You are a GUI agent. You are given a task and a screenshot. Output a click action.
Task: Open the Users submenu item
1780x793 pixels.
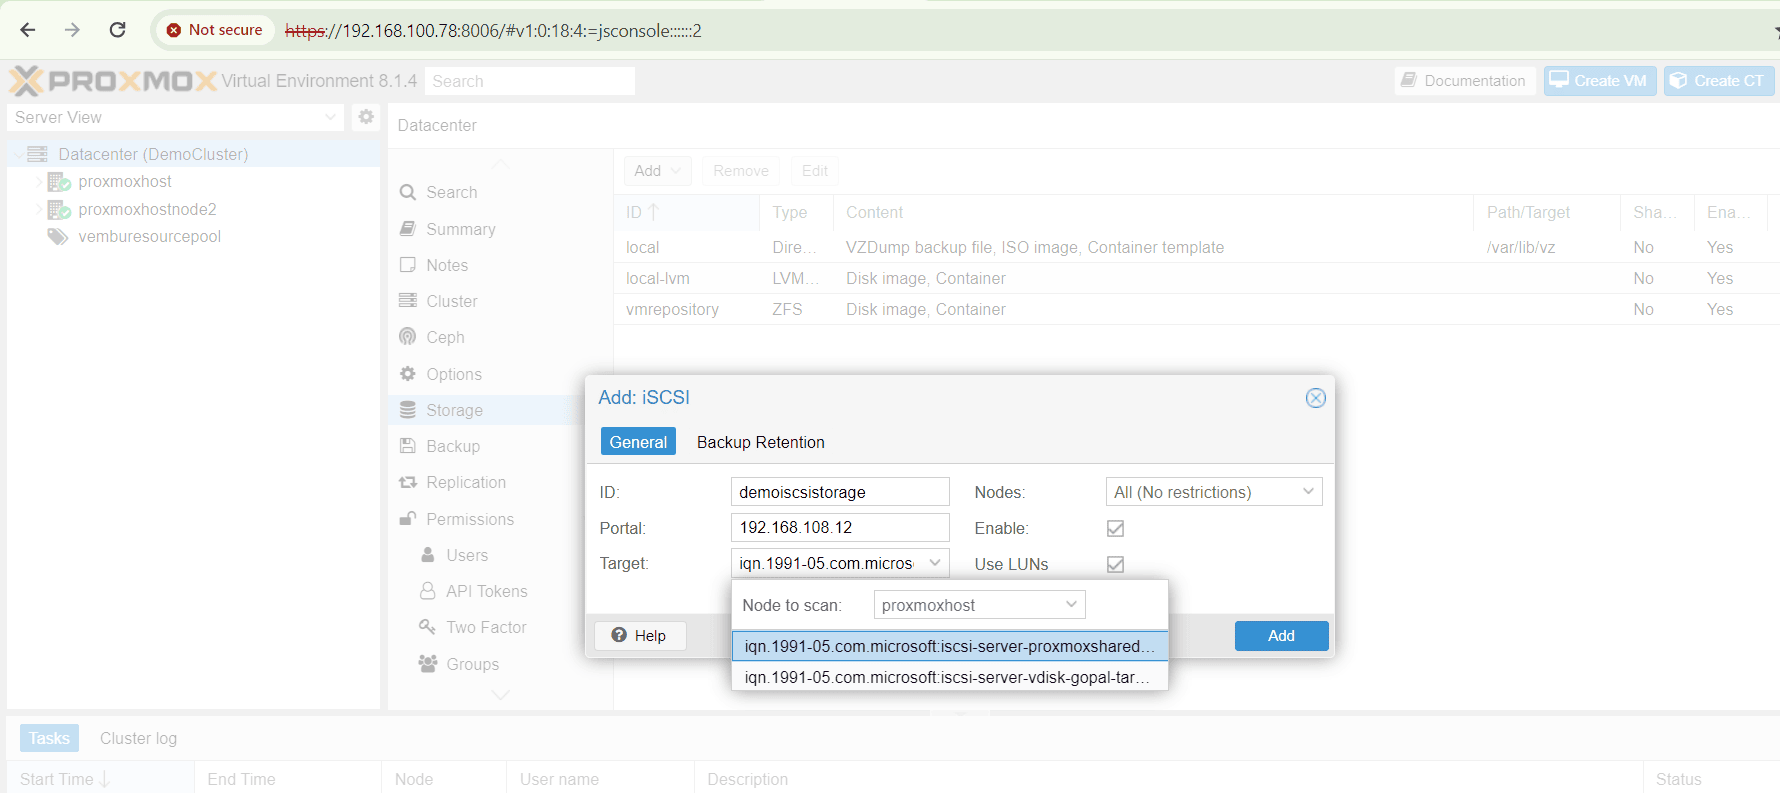(466, 555)
